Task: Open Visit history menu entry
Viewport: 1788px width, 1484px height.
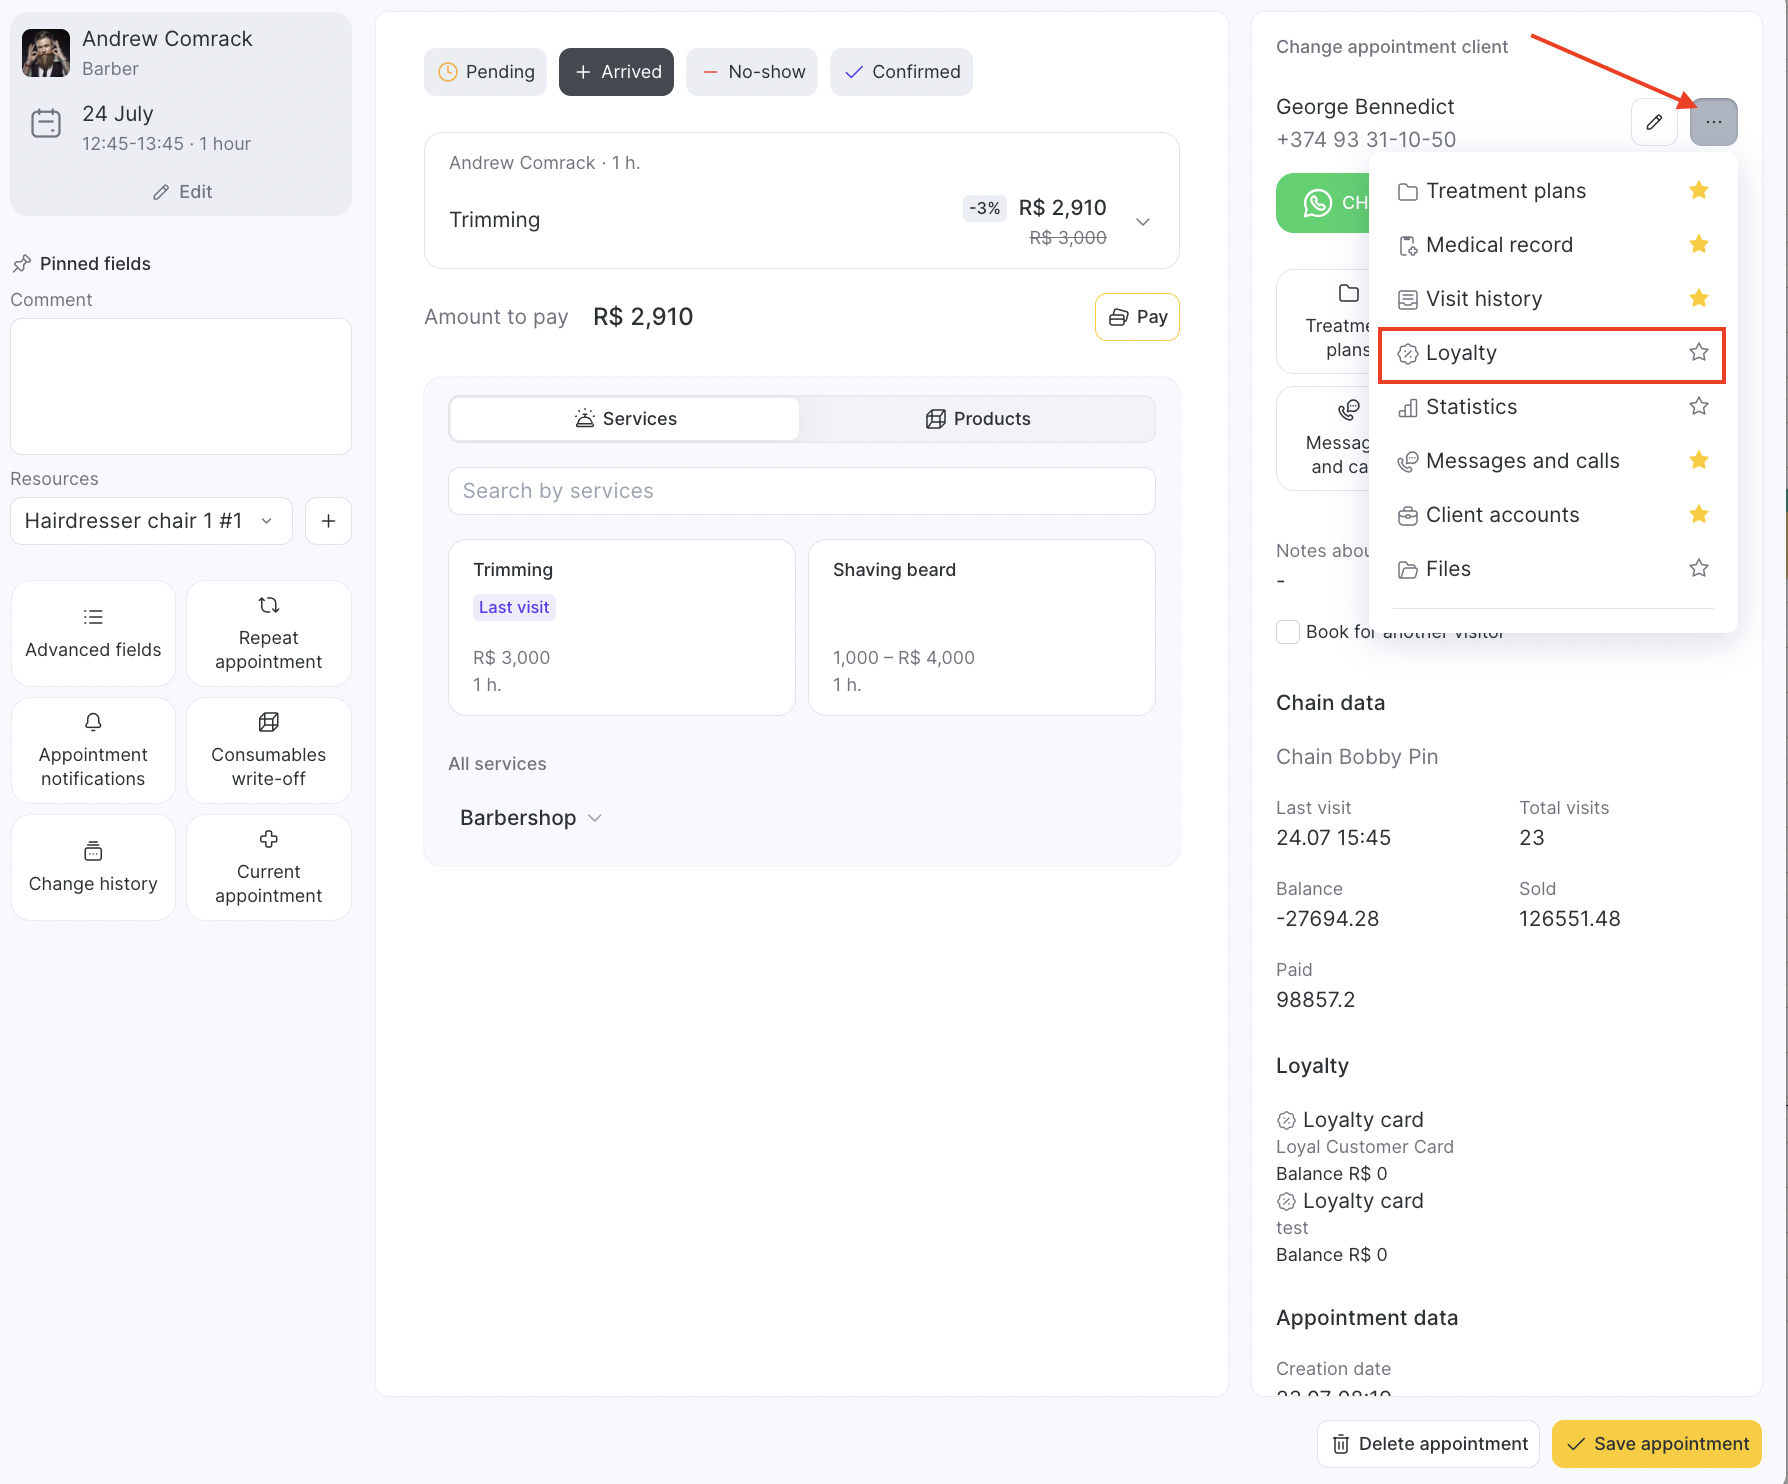Action: pyautogui.click(x=1483, y=299)
